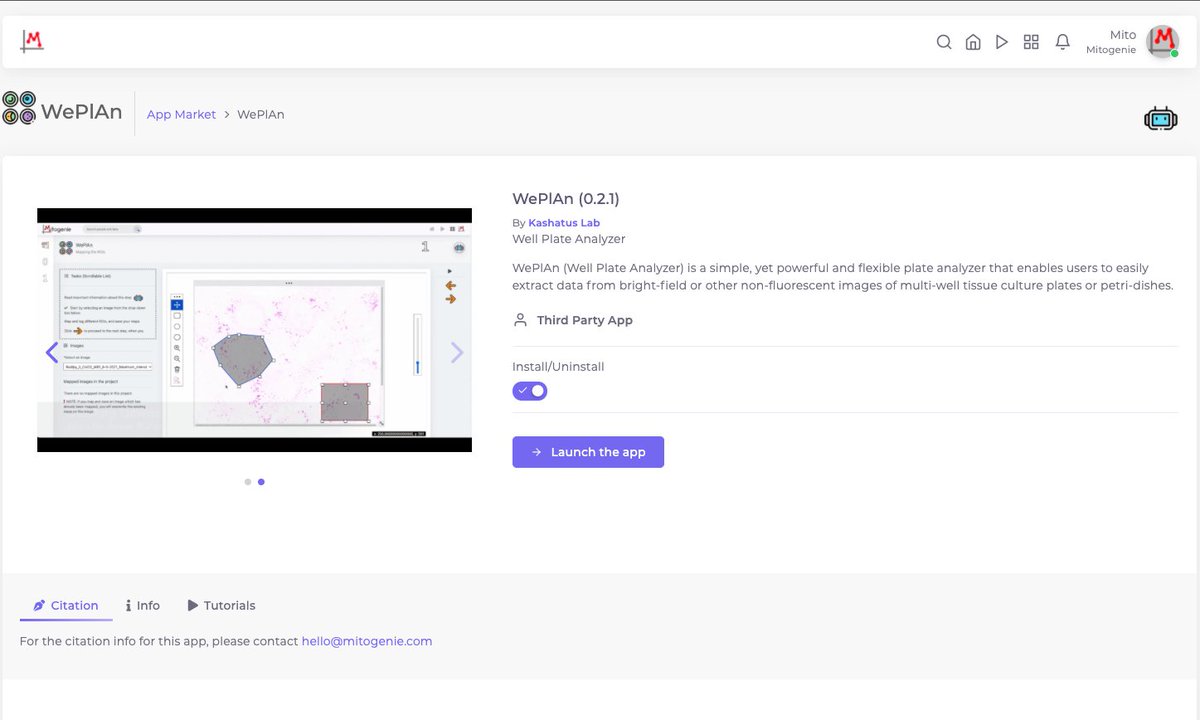Click the WePlAn (0.2.1) title
Screen dimensions: 1200x720
point(566,198)
